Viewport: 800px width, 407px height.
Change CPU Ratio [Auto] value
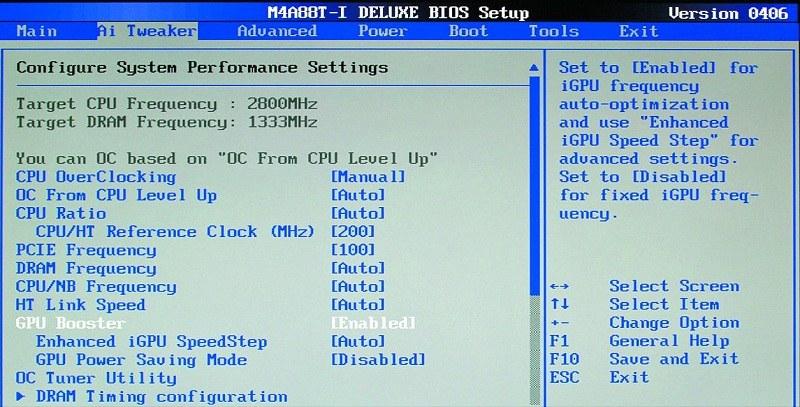(x=358, y=213)
